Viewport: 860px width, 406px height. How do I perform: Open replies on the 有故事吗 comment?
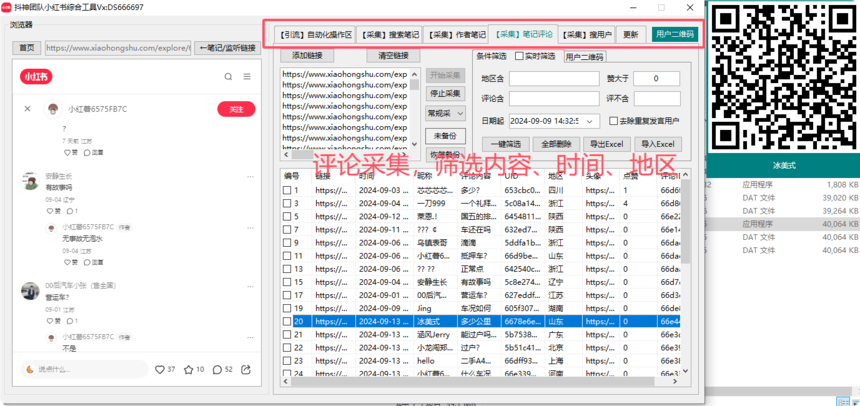pos(72,211)
